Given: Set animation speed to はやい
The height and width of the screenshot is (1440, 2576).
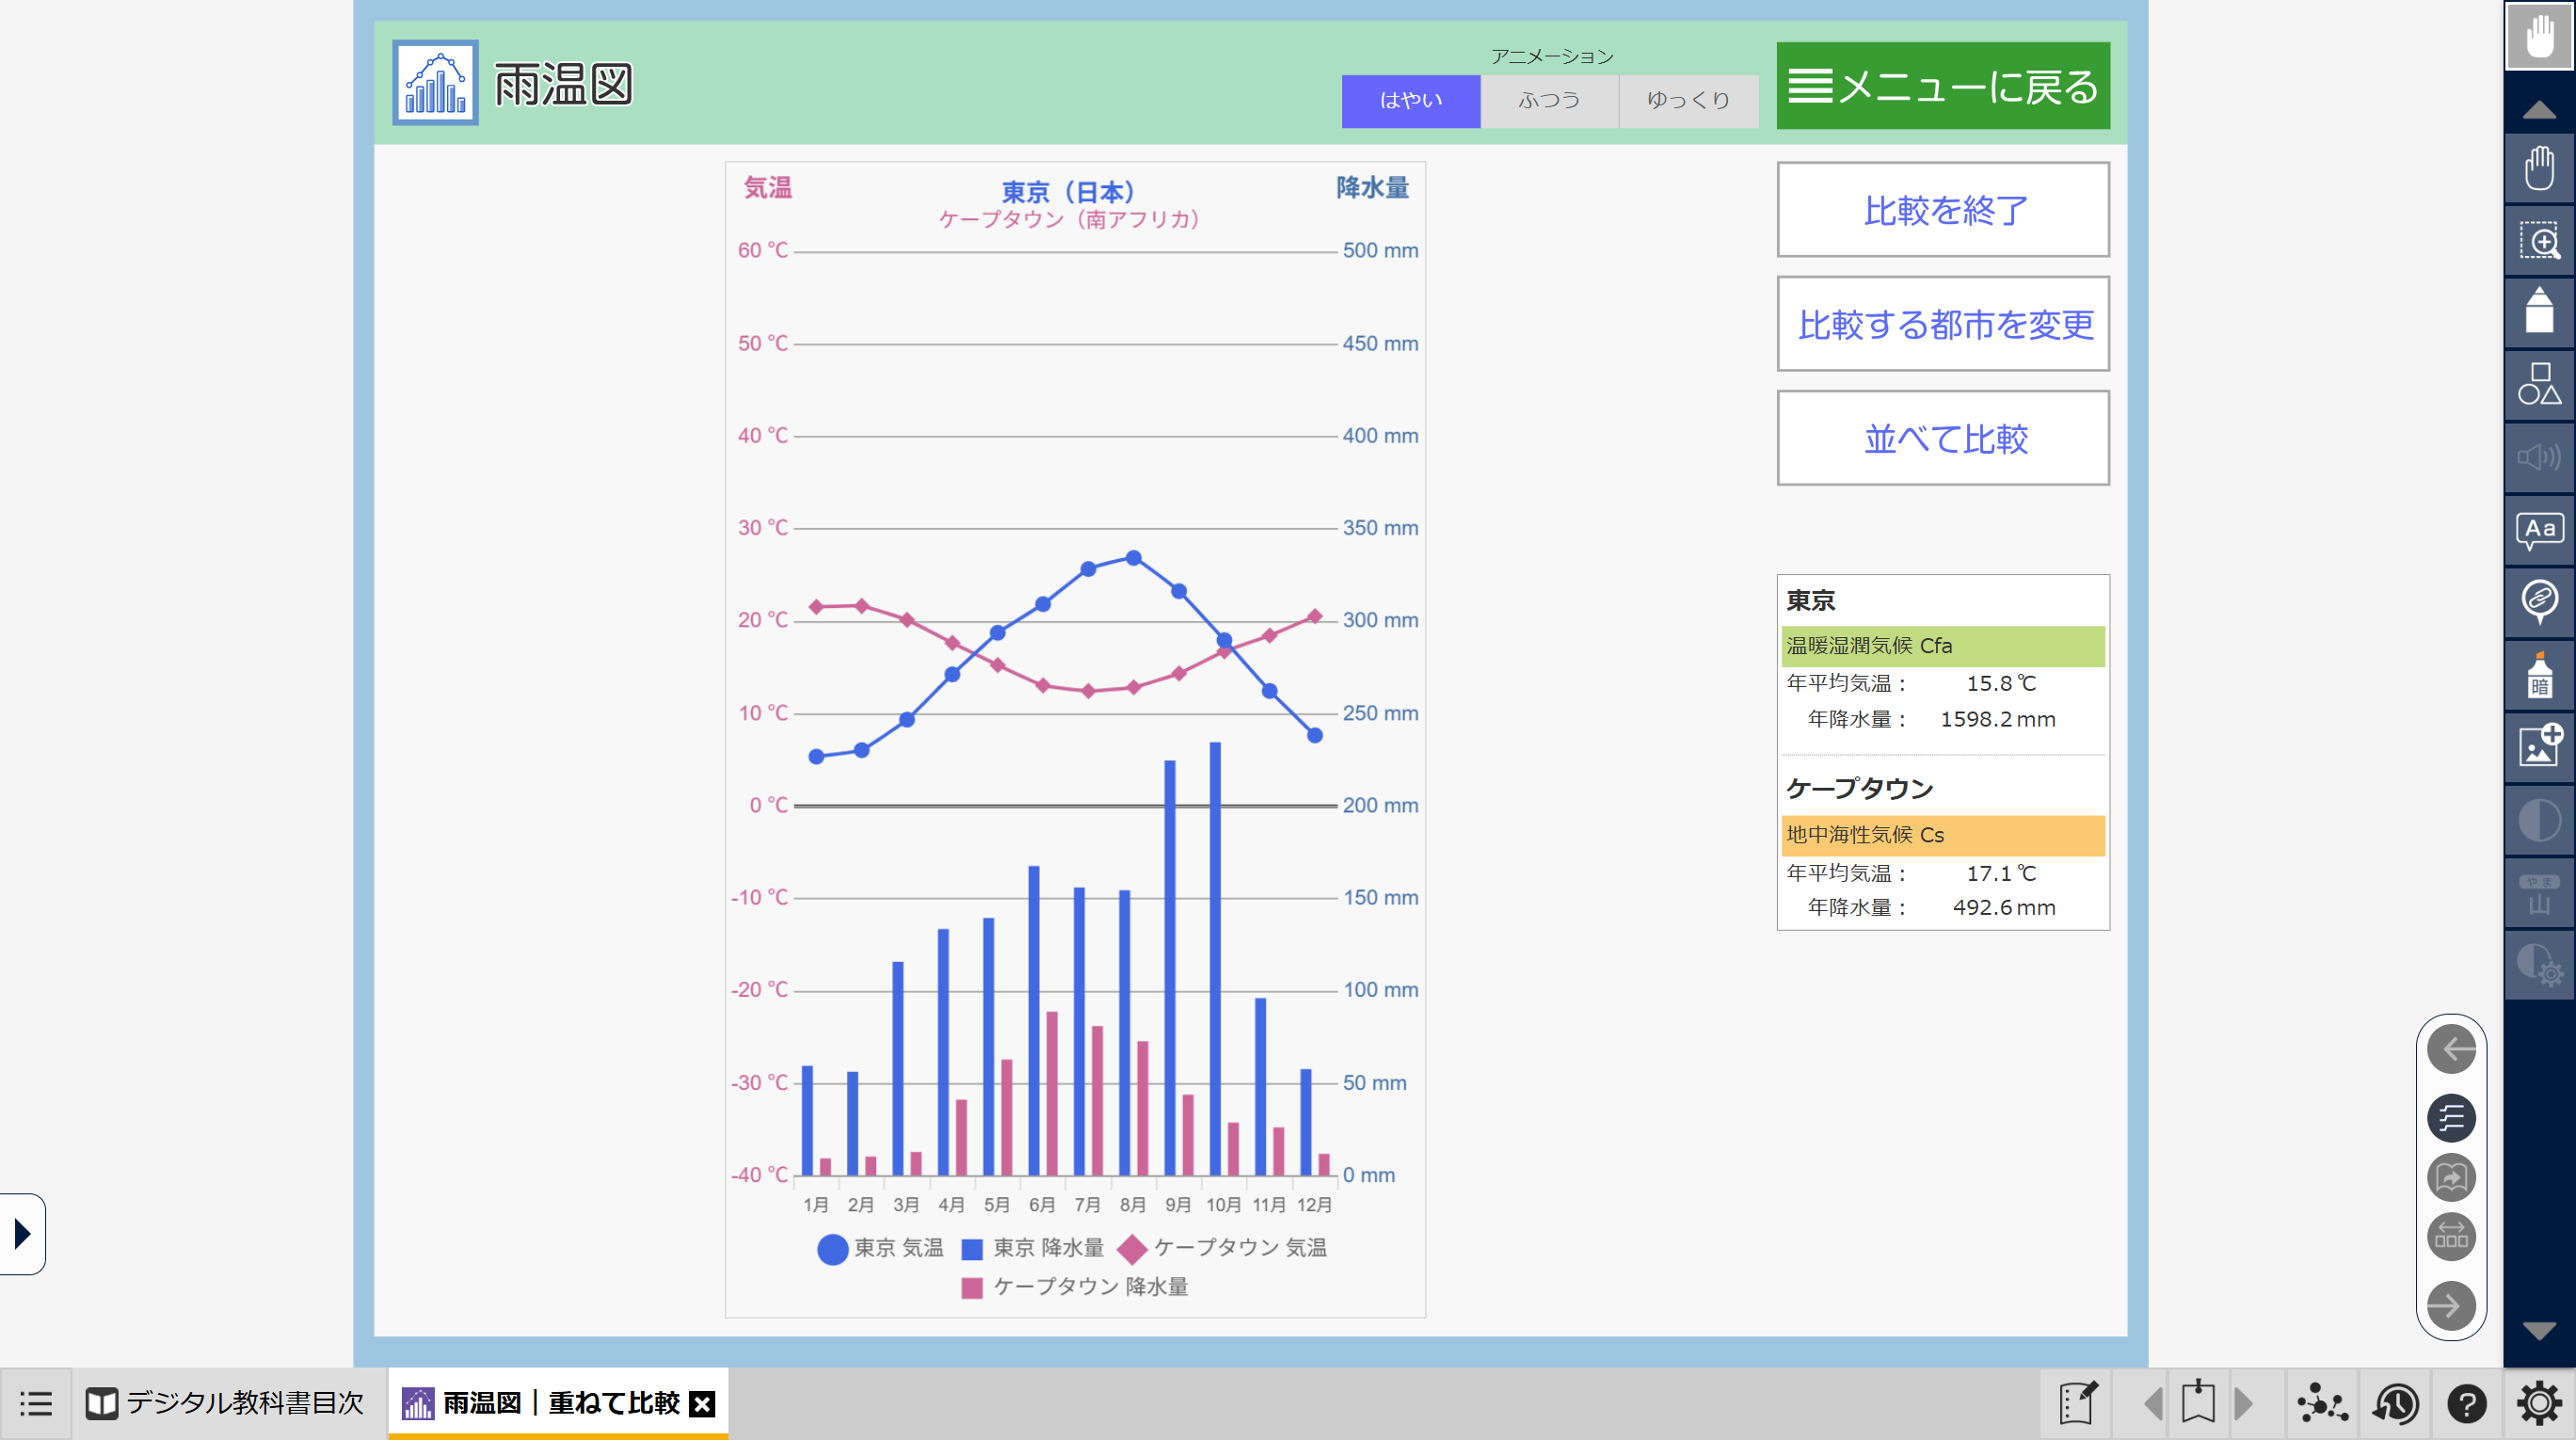Looking at the screenshot, I should (x=1410, y=100).
